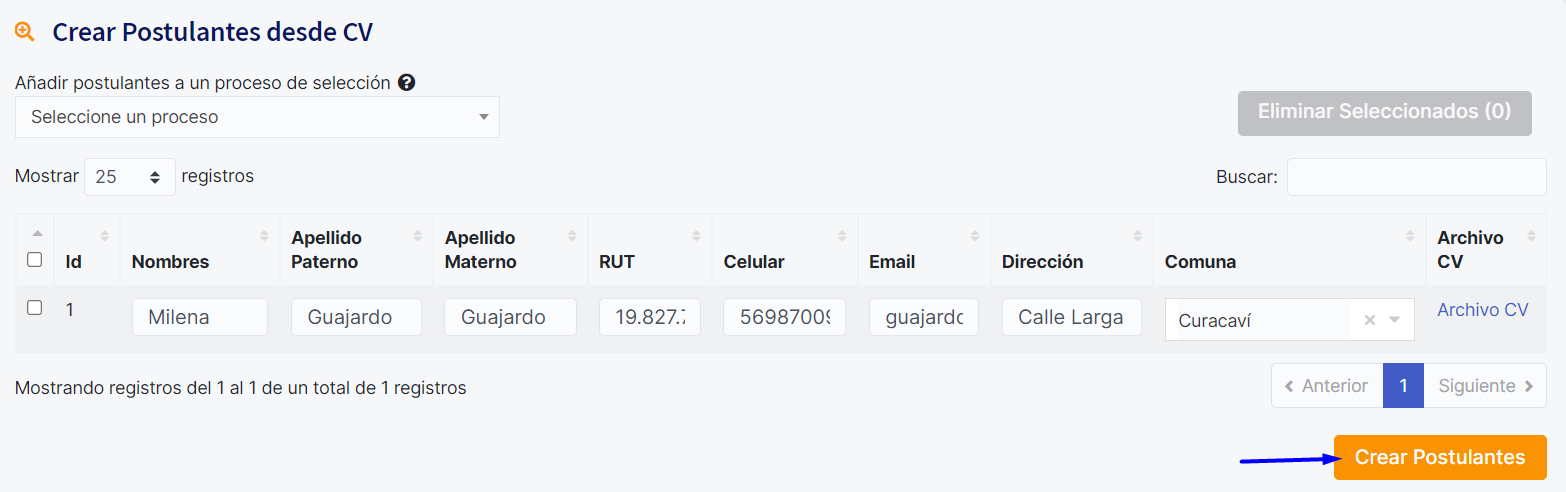Sort by Celular column sort icon
Screen dimensions: 1566x492
(x=841, y=236)
